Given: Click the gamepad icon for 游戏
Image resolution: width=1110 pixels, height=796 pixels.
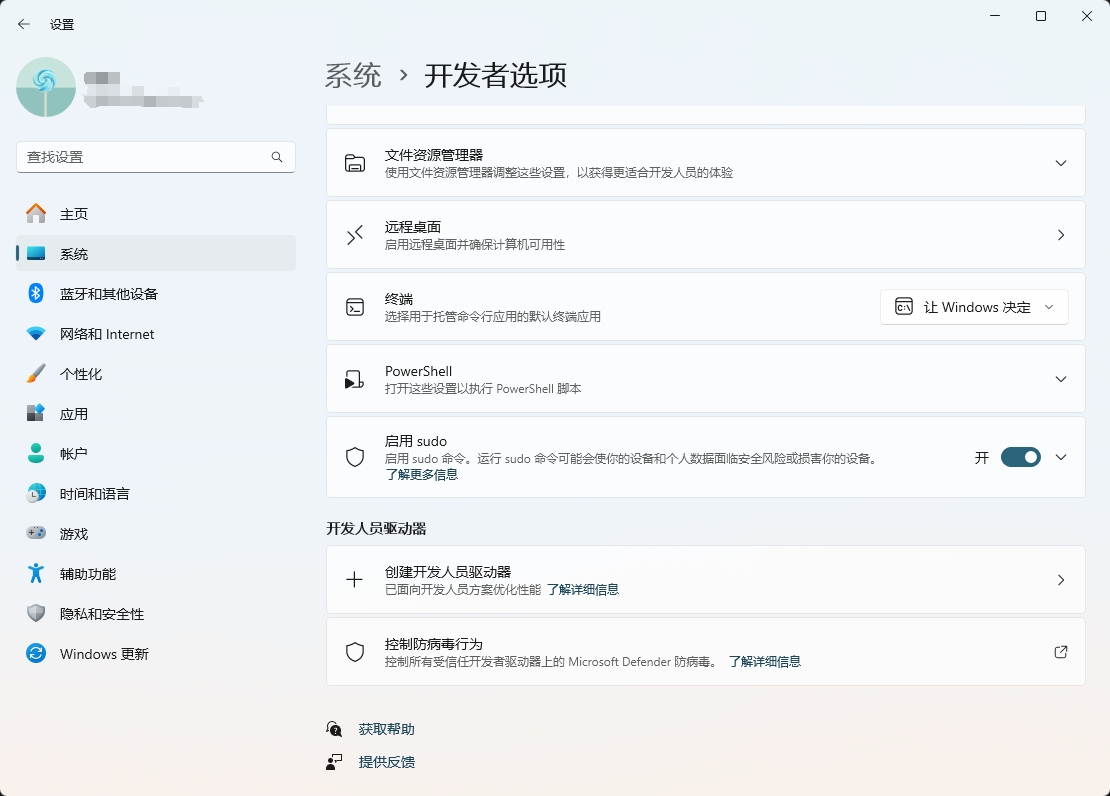Looking at the screenshot, I should click(x=36, y=533).
